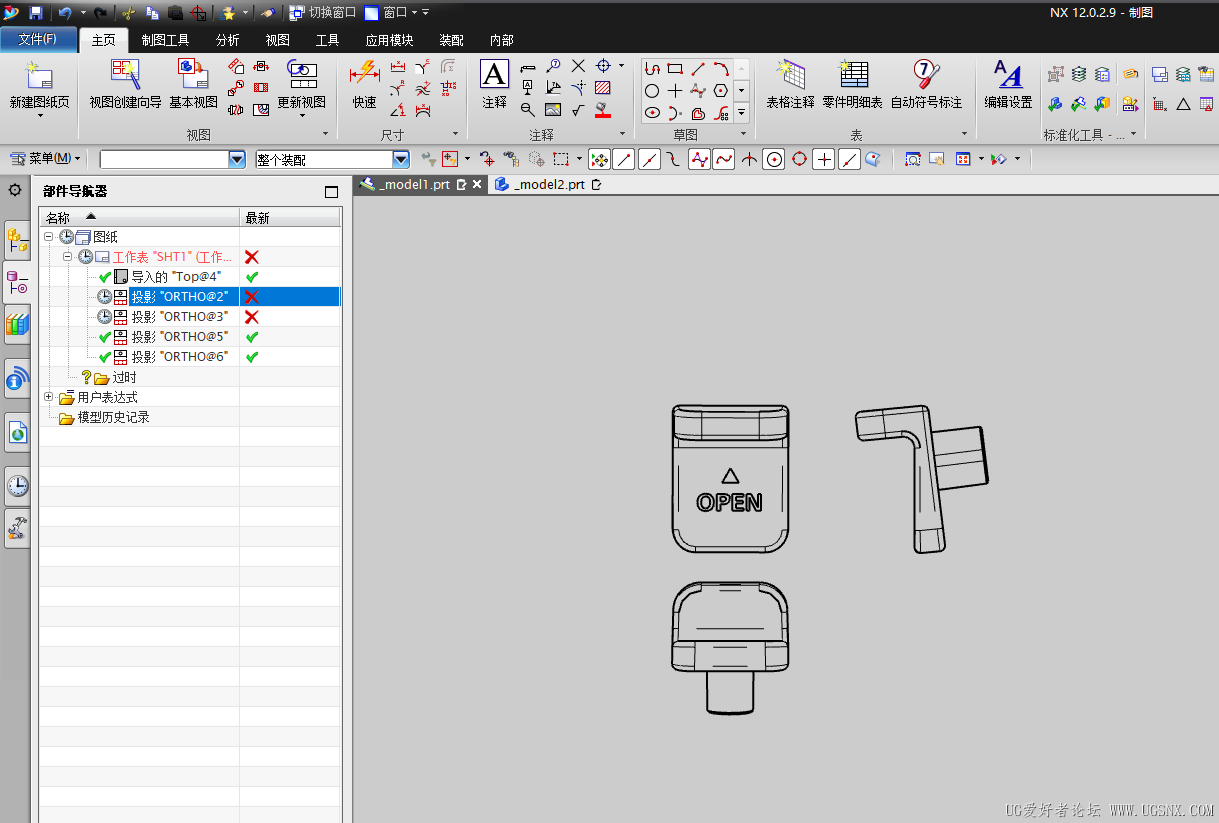1219x823 pixels.
Task: Click the 零件明细表 (Parts List) icon
Action: [852, 76]
